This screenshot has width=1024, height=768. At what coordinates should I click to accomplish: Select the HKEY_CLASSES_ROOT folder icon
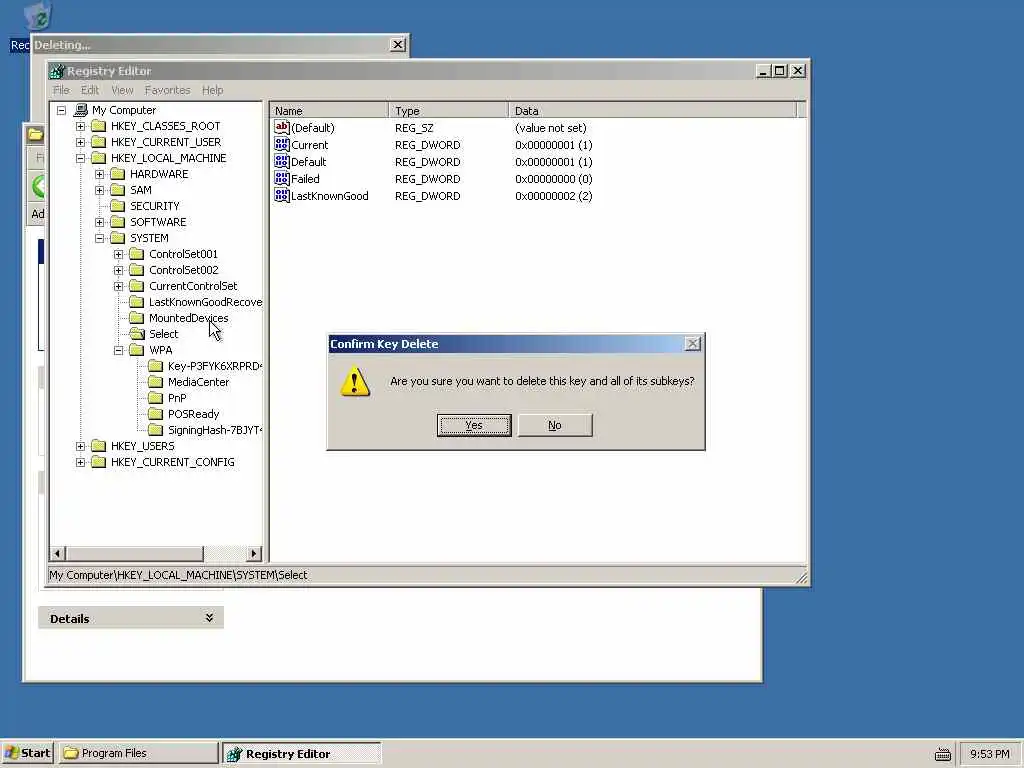click(x=99, y=125)
